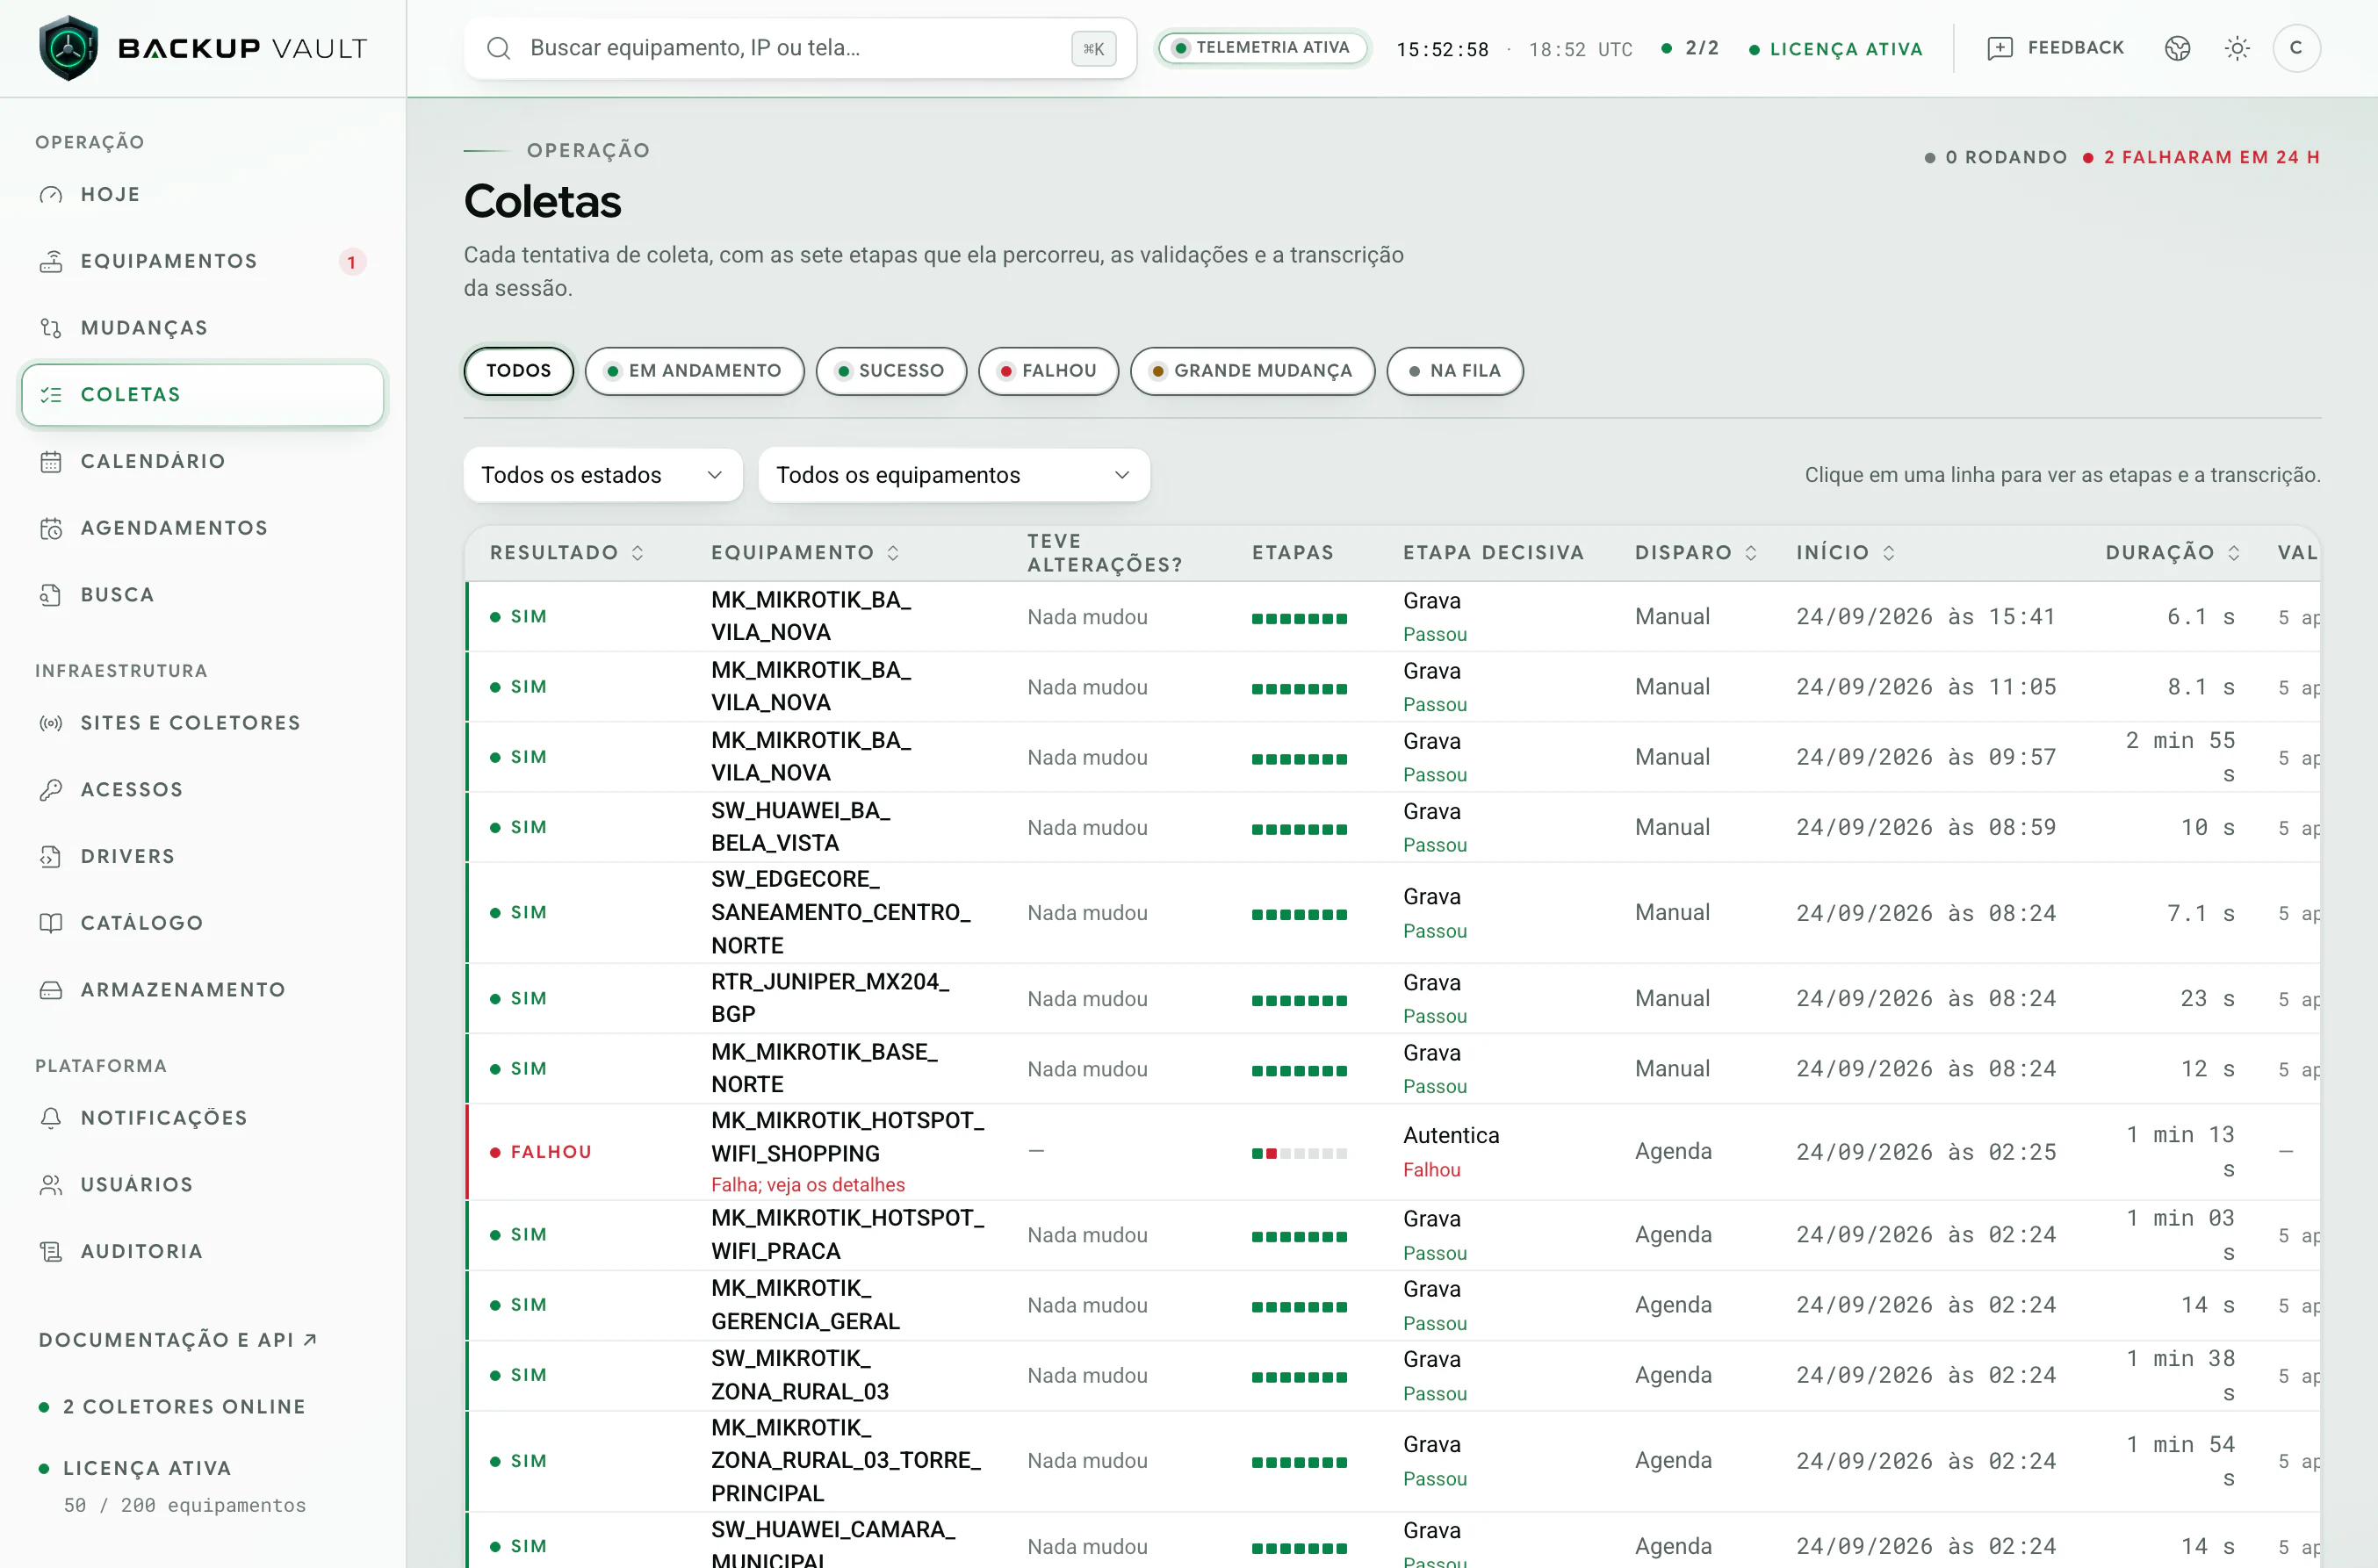2378x1568 pixels.
Task: Open Documentação e API link
Action: (x=177, y=1340)
